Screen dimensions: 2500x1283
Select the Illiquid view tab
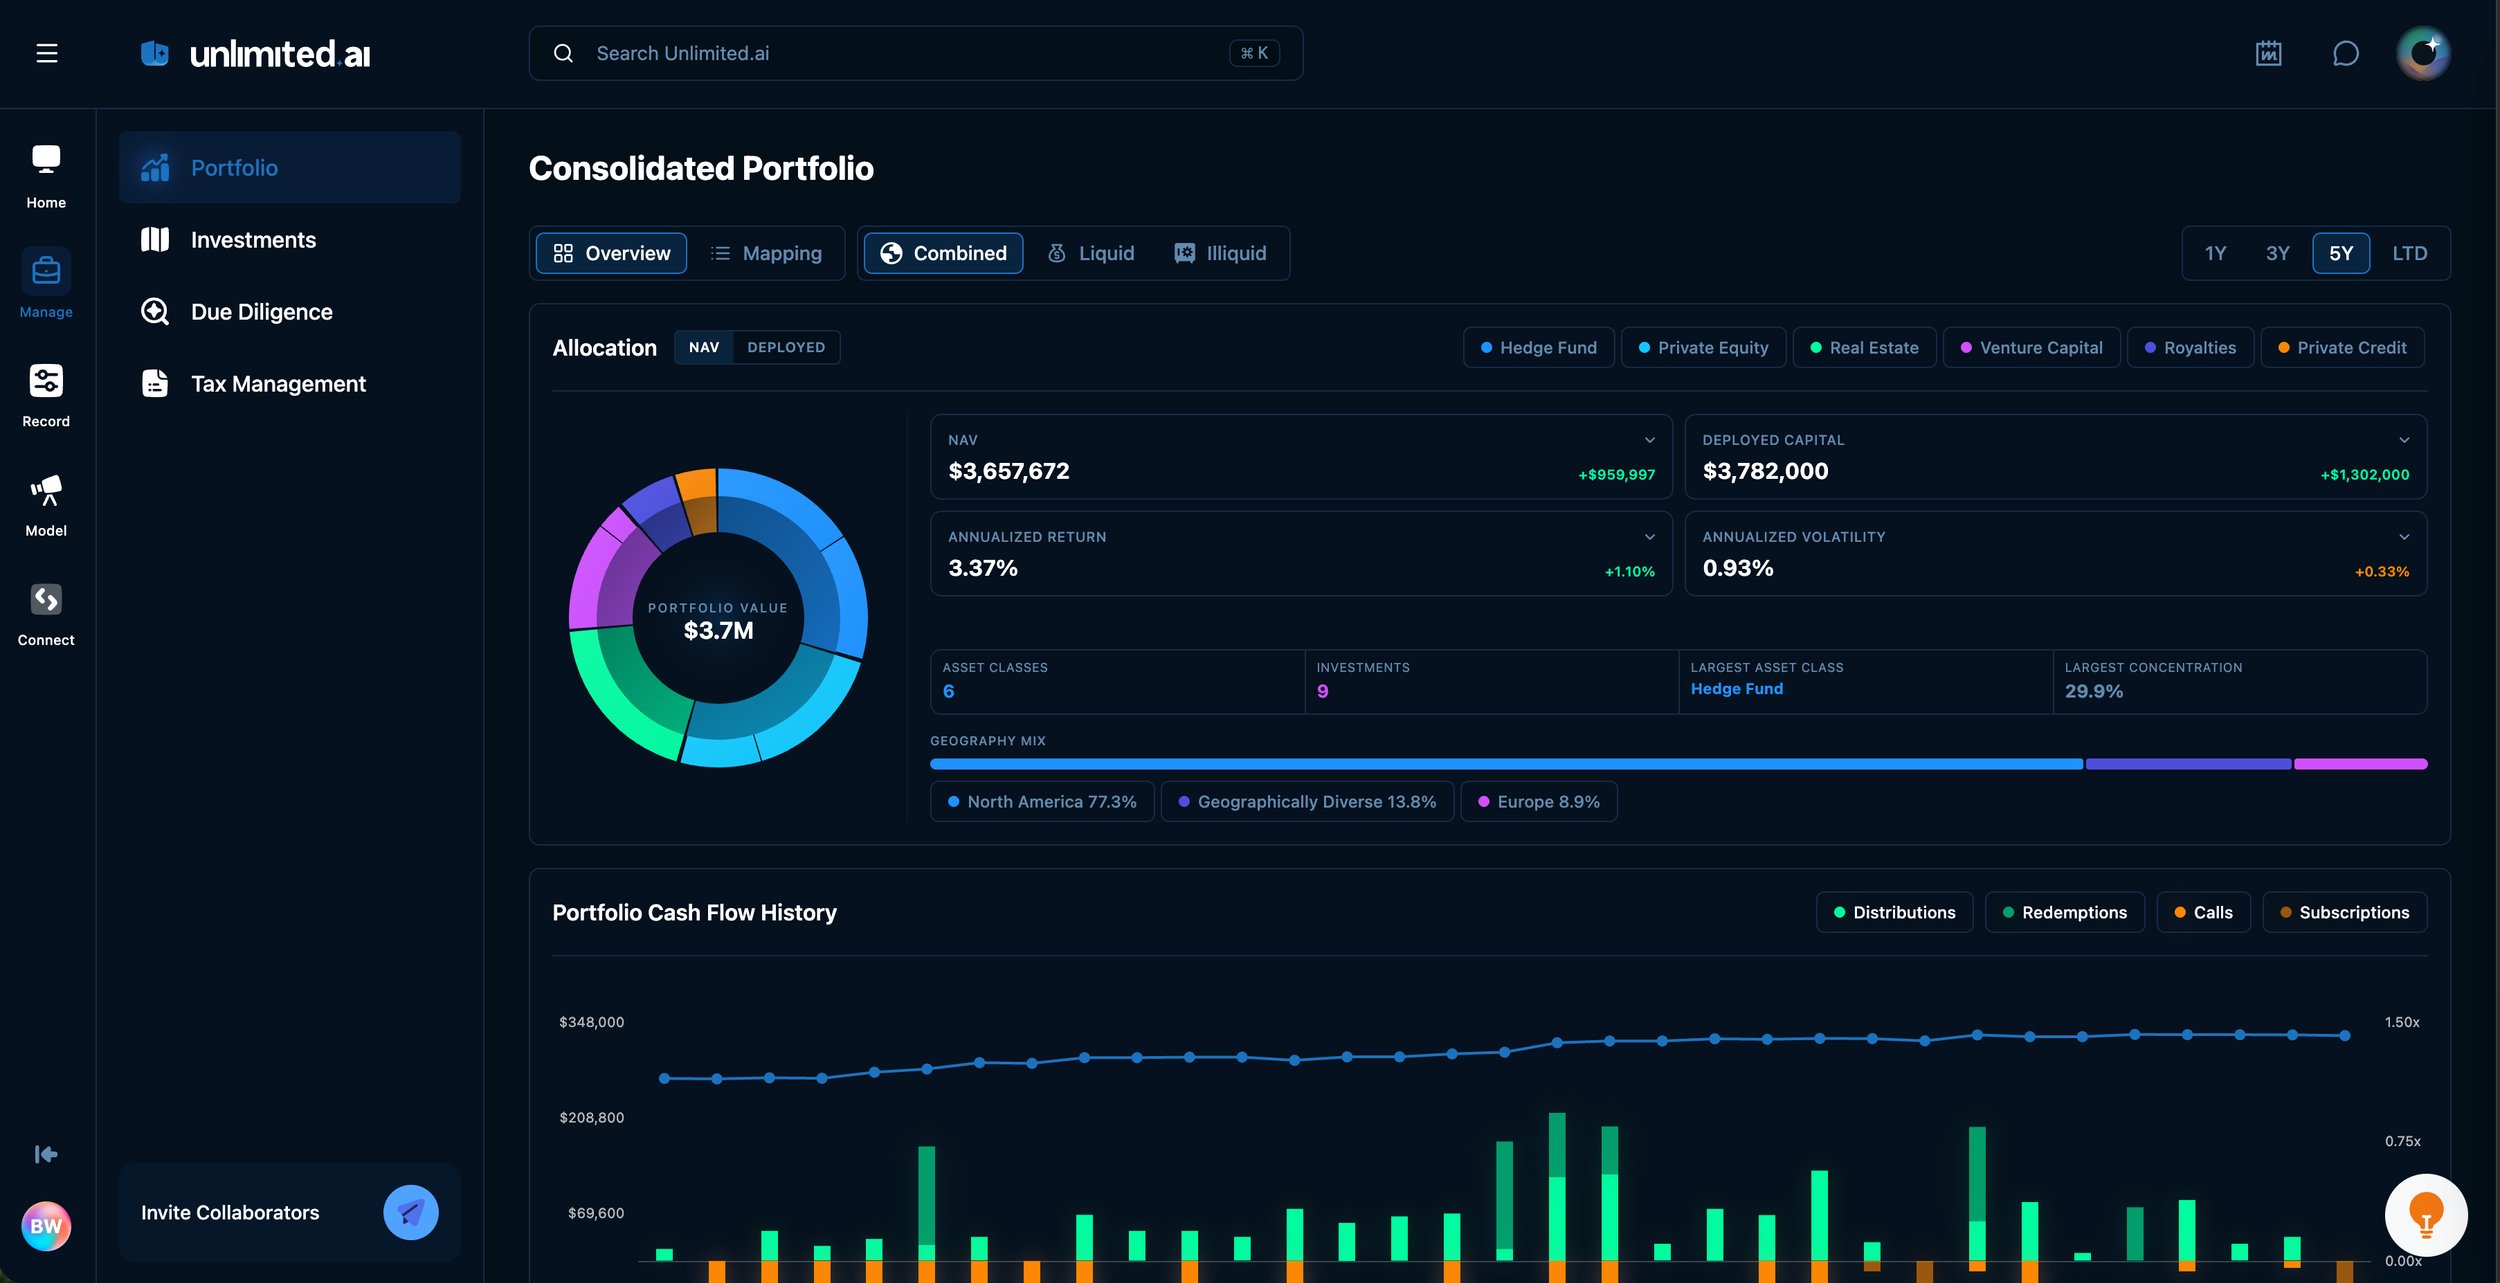click(1220, 253)
